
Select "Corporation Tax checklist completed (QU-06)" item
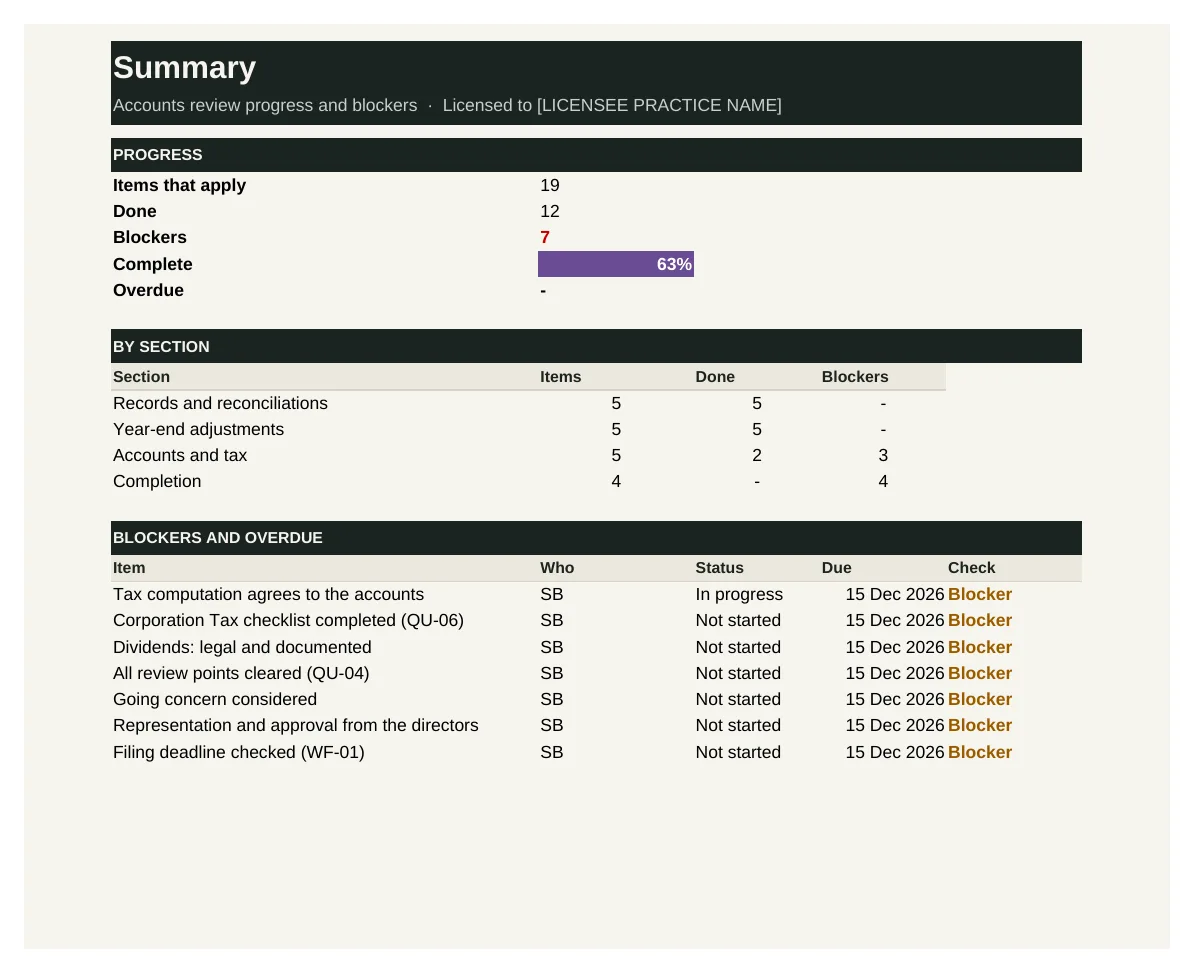pos(288,620)
